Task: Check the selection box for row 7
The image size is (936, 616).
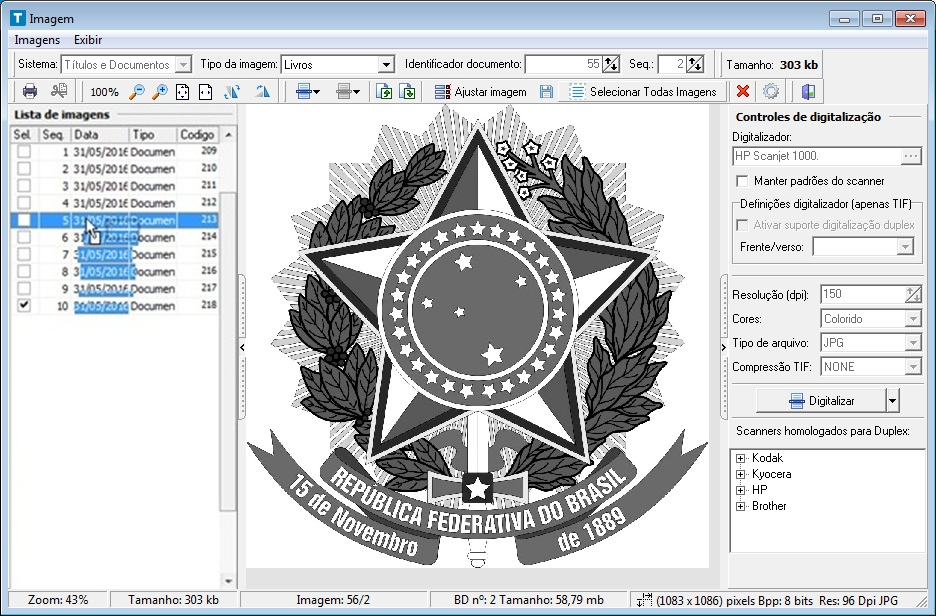Action: coord(23,254)
